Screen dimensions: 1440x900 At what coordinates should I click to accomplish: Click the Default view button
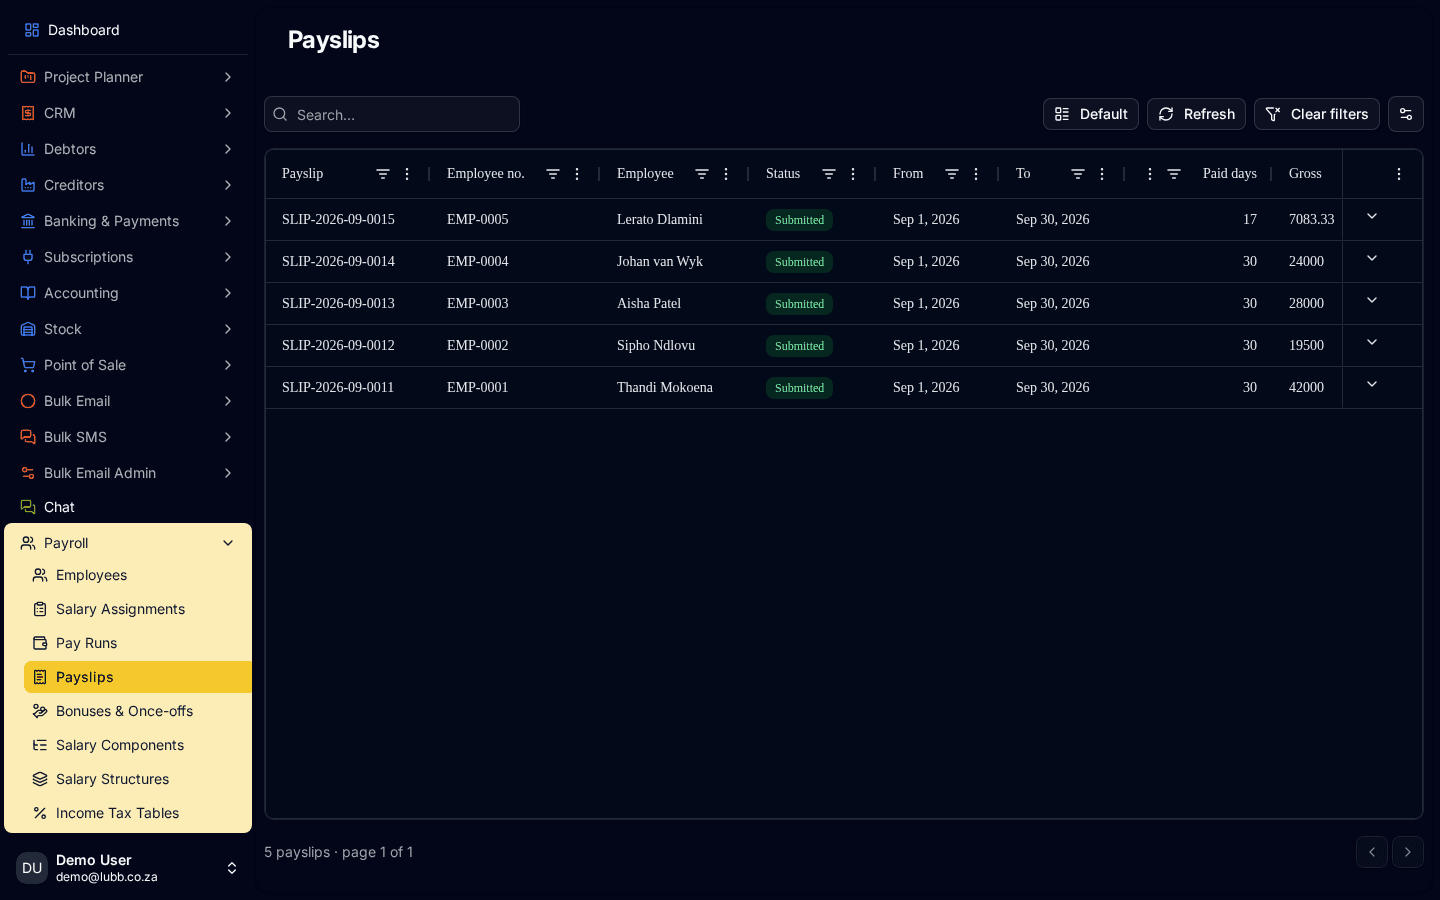pyautogui.click(x=1091, y=114)
